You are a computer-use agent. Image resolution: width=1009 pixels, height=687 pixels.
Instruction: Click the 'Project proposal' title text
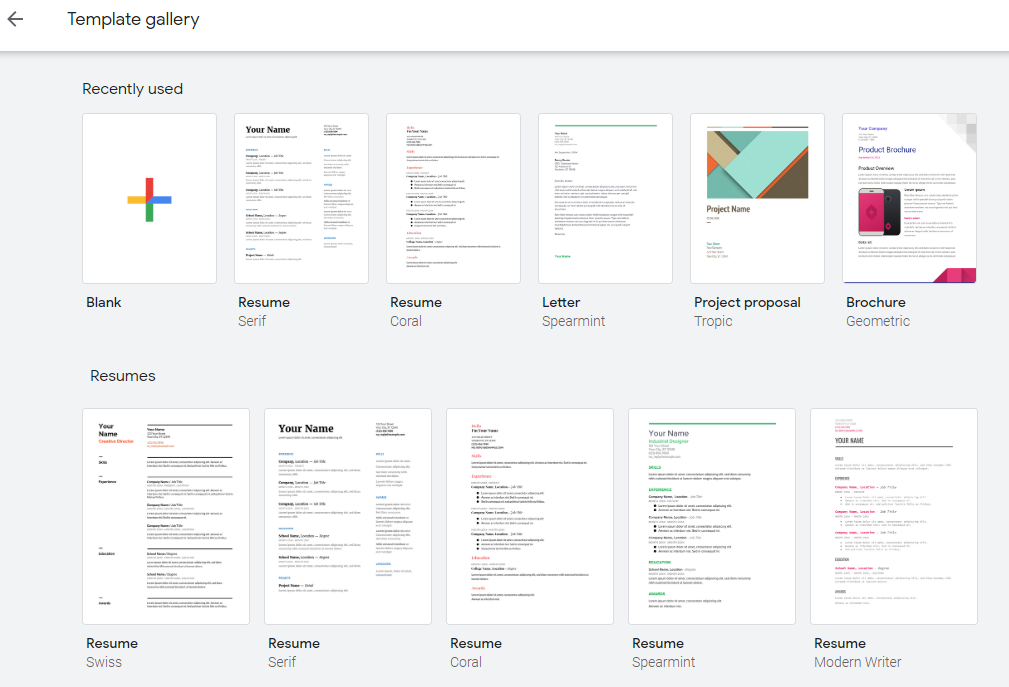pos(747,303)
